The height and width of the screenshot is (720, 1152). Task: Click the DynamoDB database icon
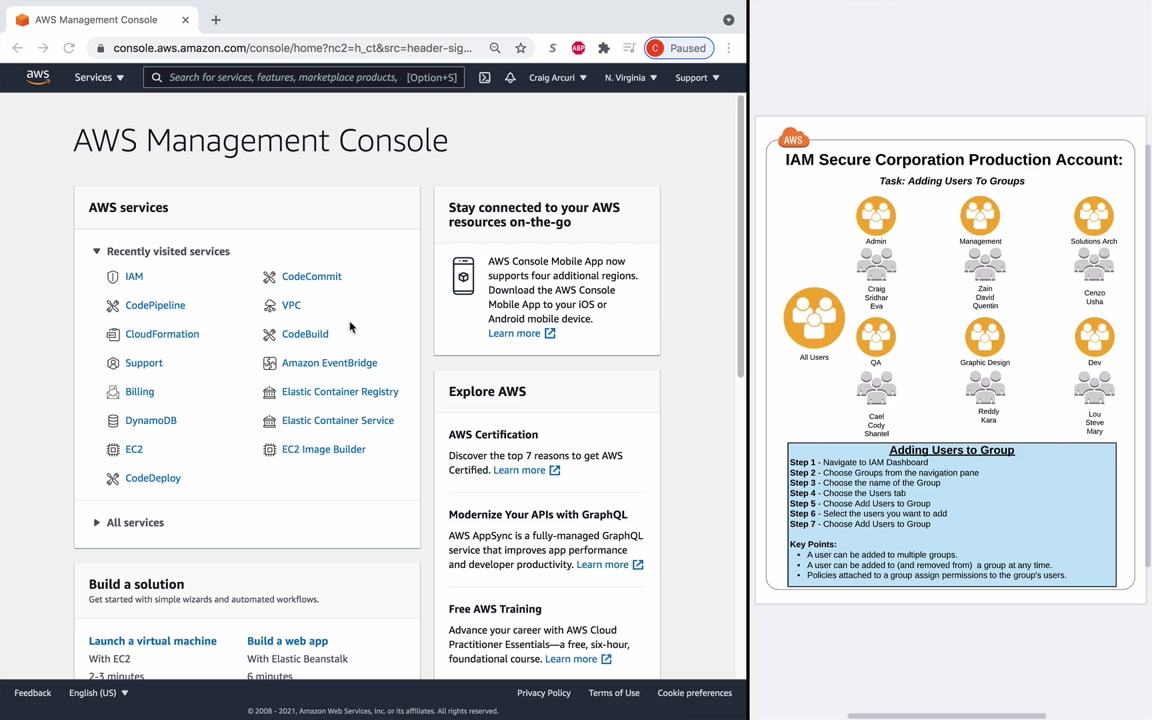(x=112, y=421)
